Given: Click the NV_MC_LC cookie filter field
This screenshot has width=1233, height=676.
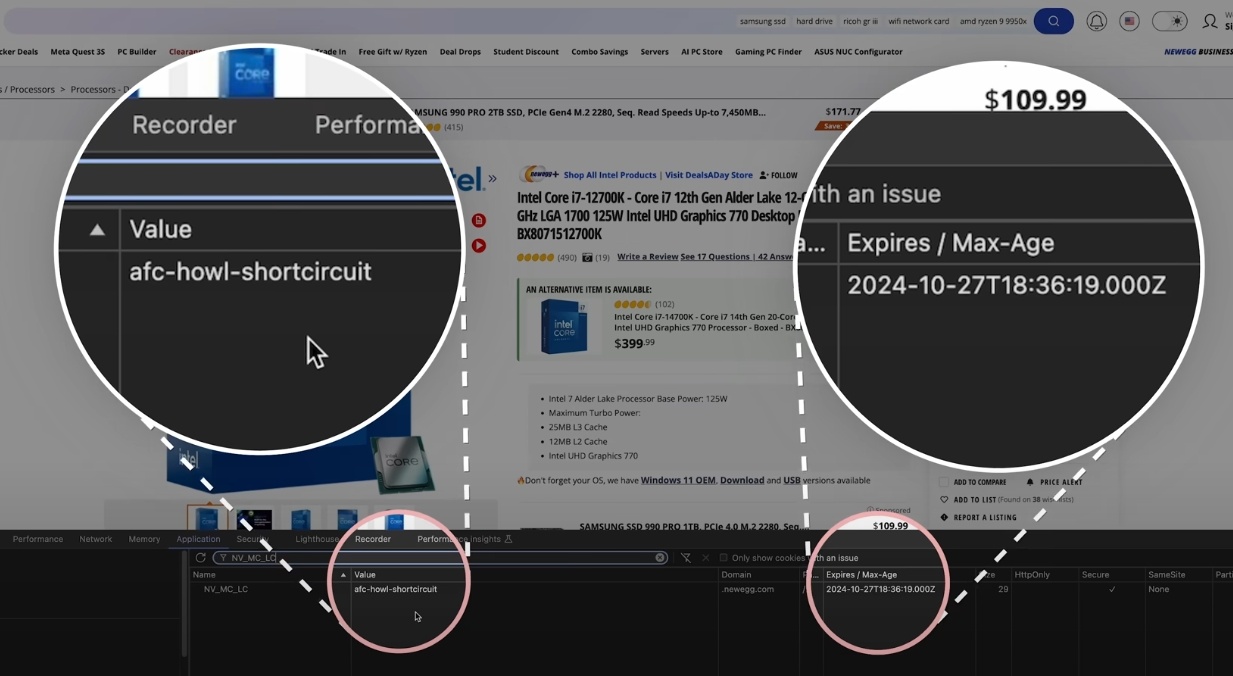Looking at the screenshot, I should [440, 558].
